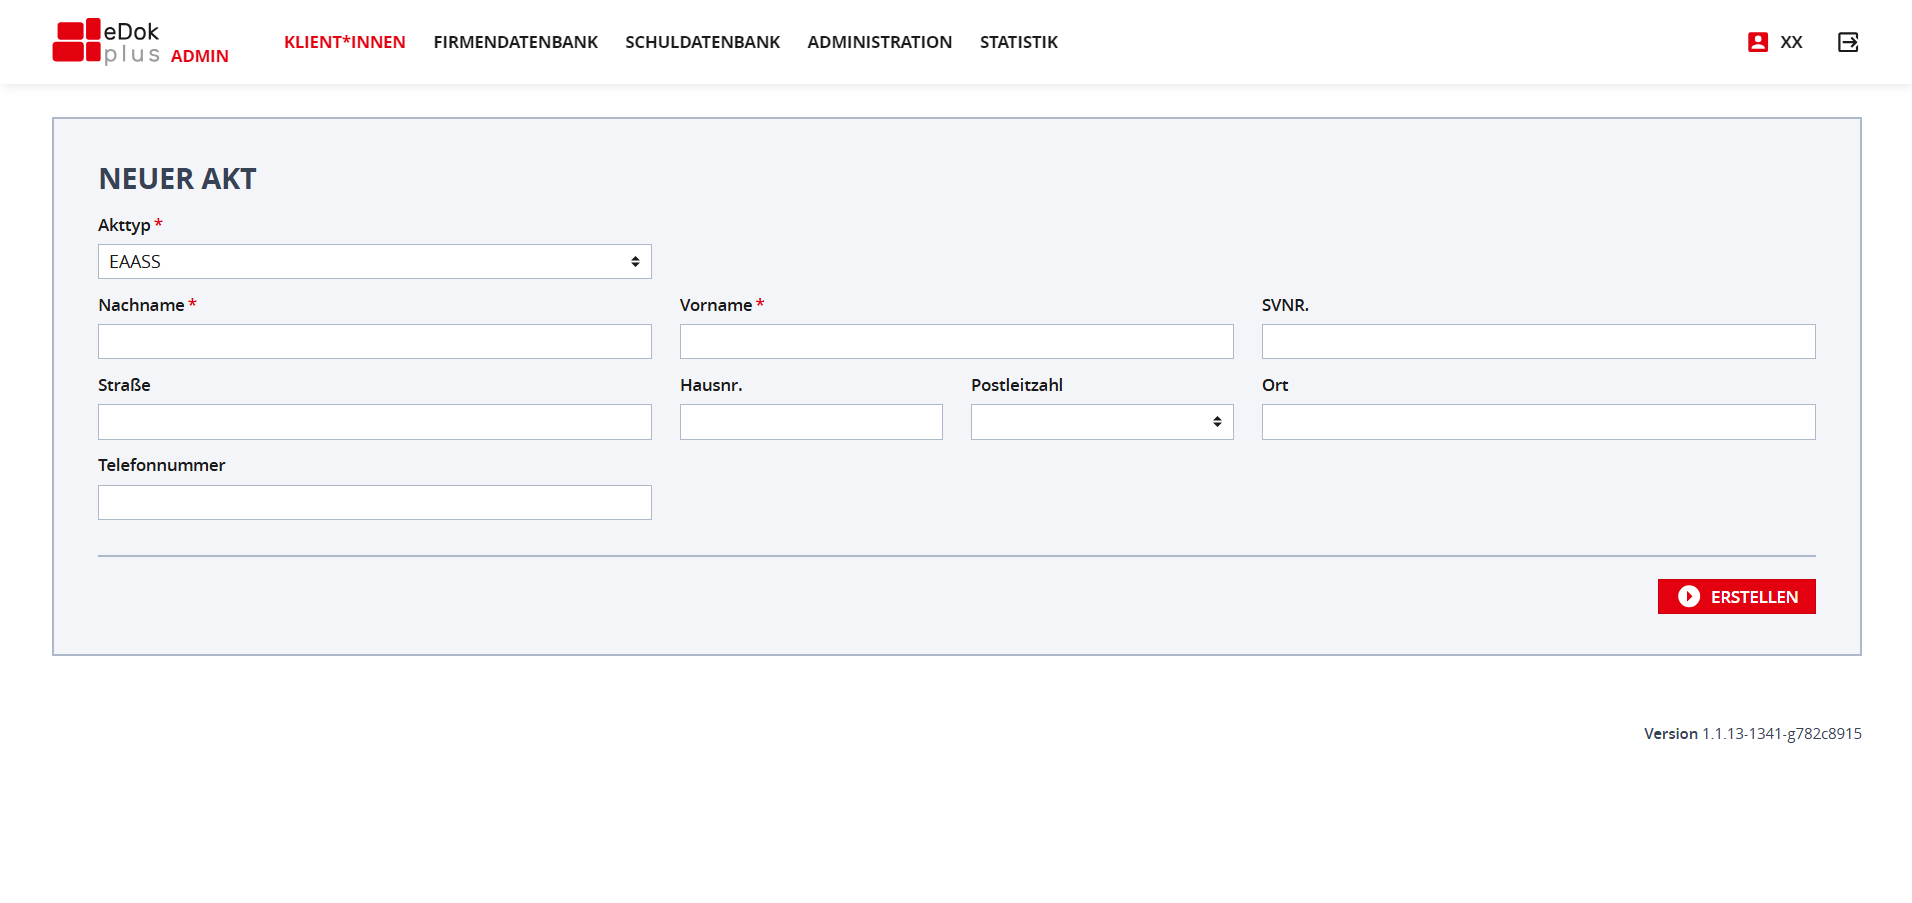Viewport: 1912px width, 903px height.
Task: Open the Akttyp dropdown showing EAASS
Action: point(374,262)
